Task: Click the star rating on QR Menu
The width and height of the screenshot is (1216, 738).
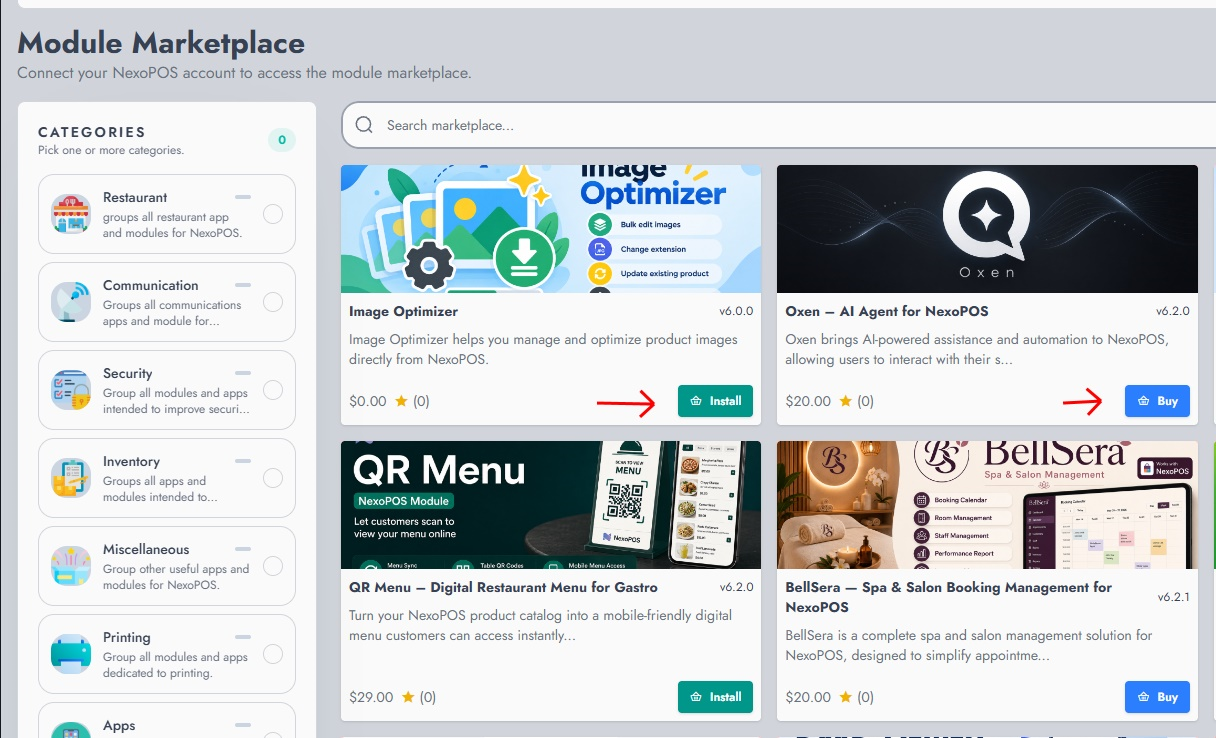Action: (x=408, y=697)
